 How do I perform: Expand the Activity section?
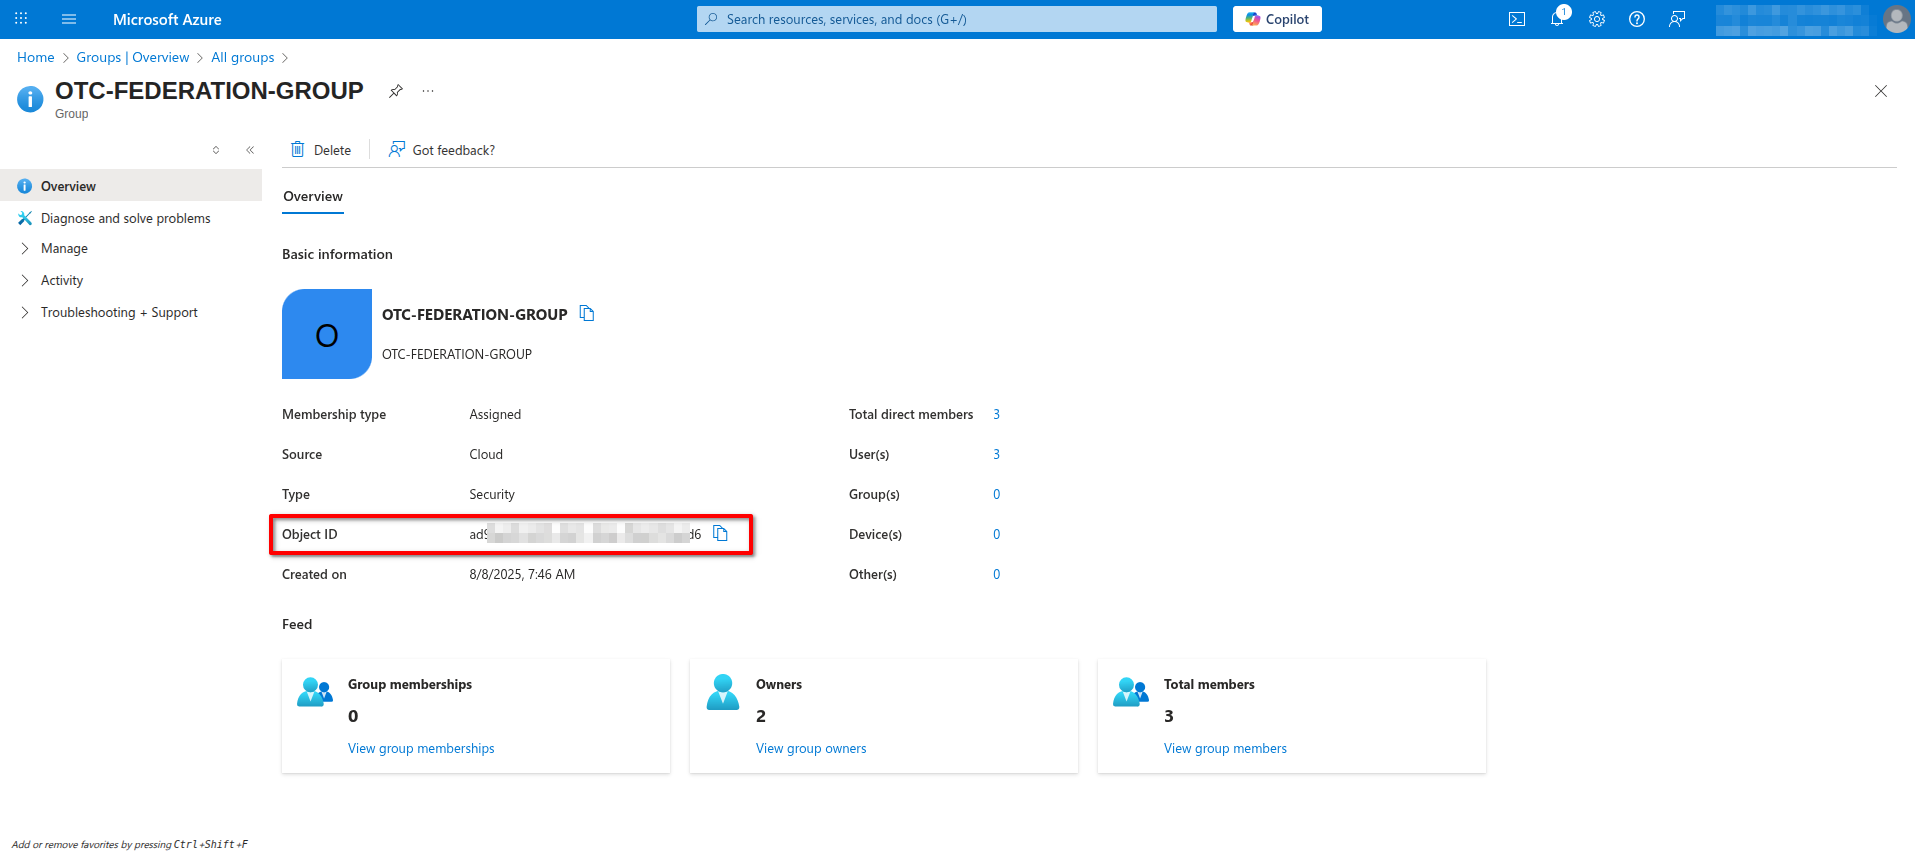pyautogui.click(x=62, y=280)
